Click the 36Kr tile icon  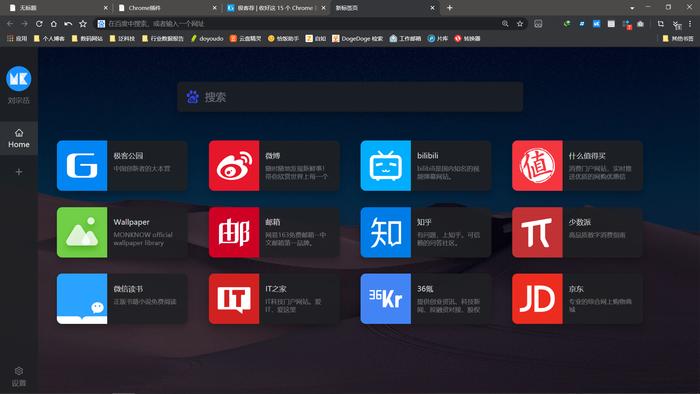click(x=385, y=299)
